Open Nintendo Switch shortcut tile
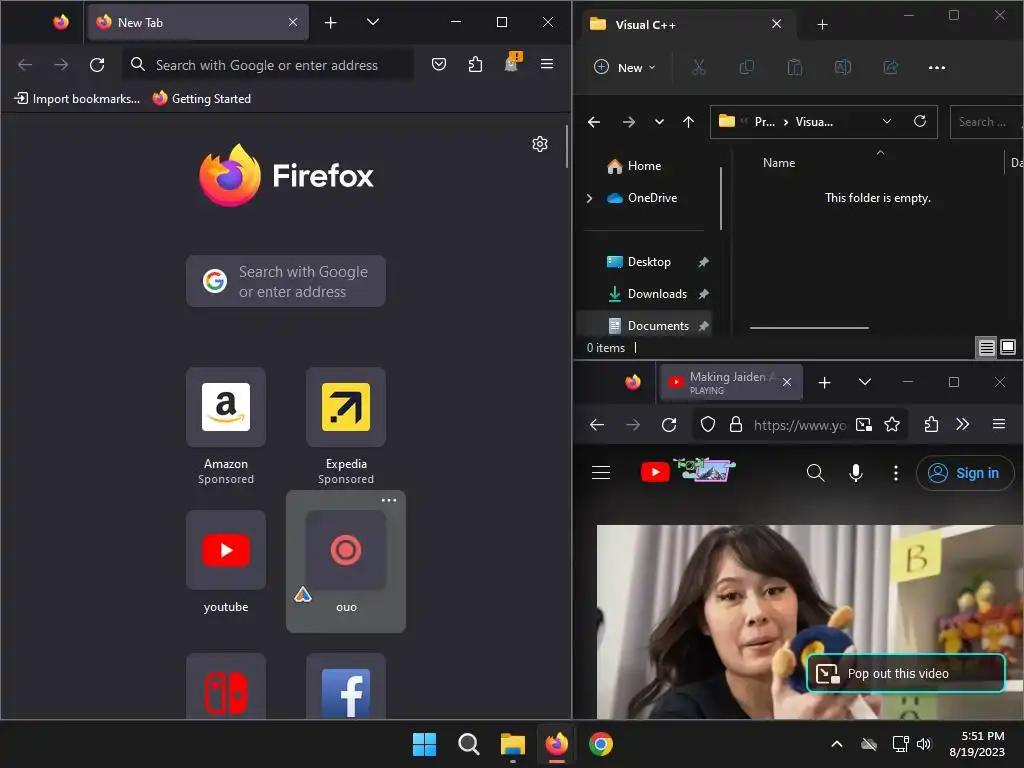Viewport: 1024px width, 768px height. 226,686
